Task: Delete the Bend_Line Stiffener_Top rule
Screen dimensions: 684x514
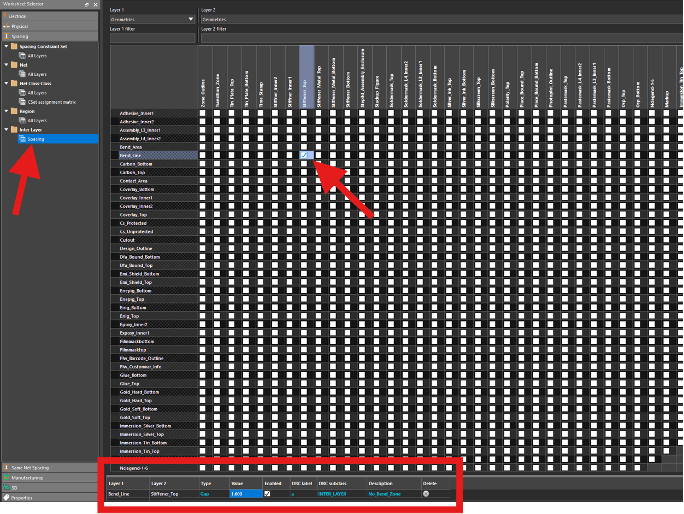Action: point(426,493)
